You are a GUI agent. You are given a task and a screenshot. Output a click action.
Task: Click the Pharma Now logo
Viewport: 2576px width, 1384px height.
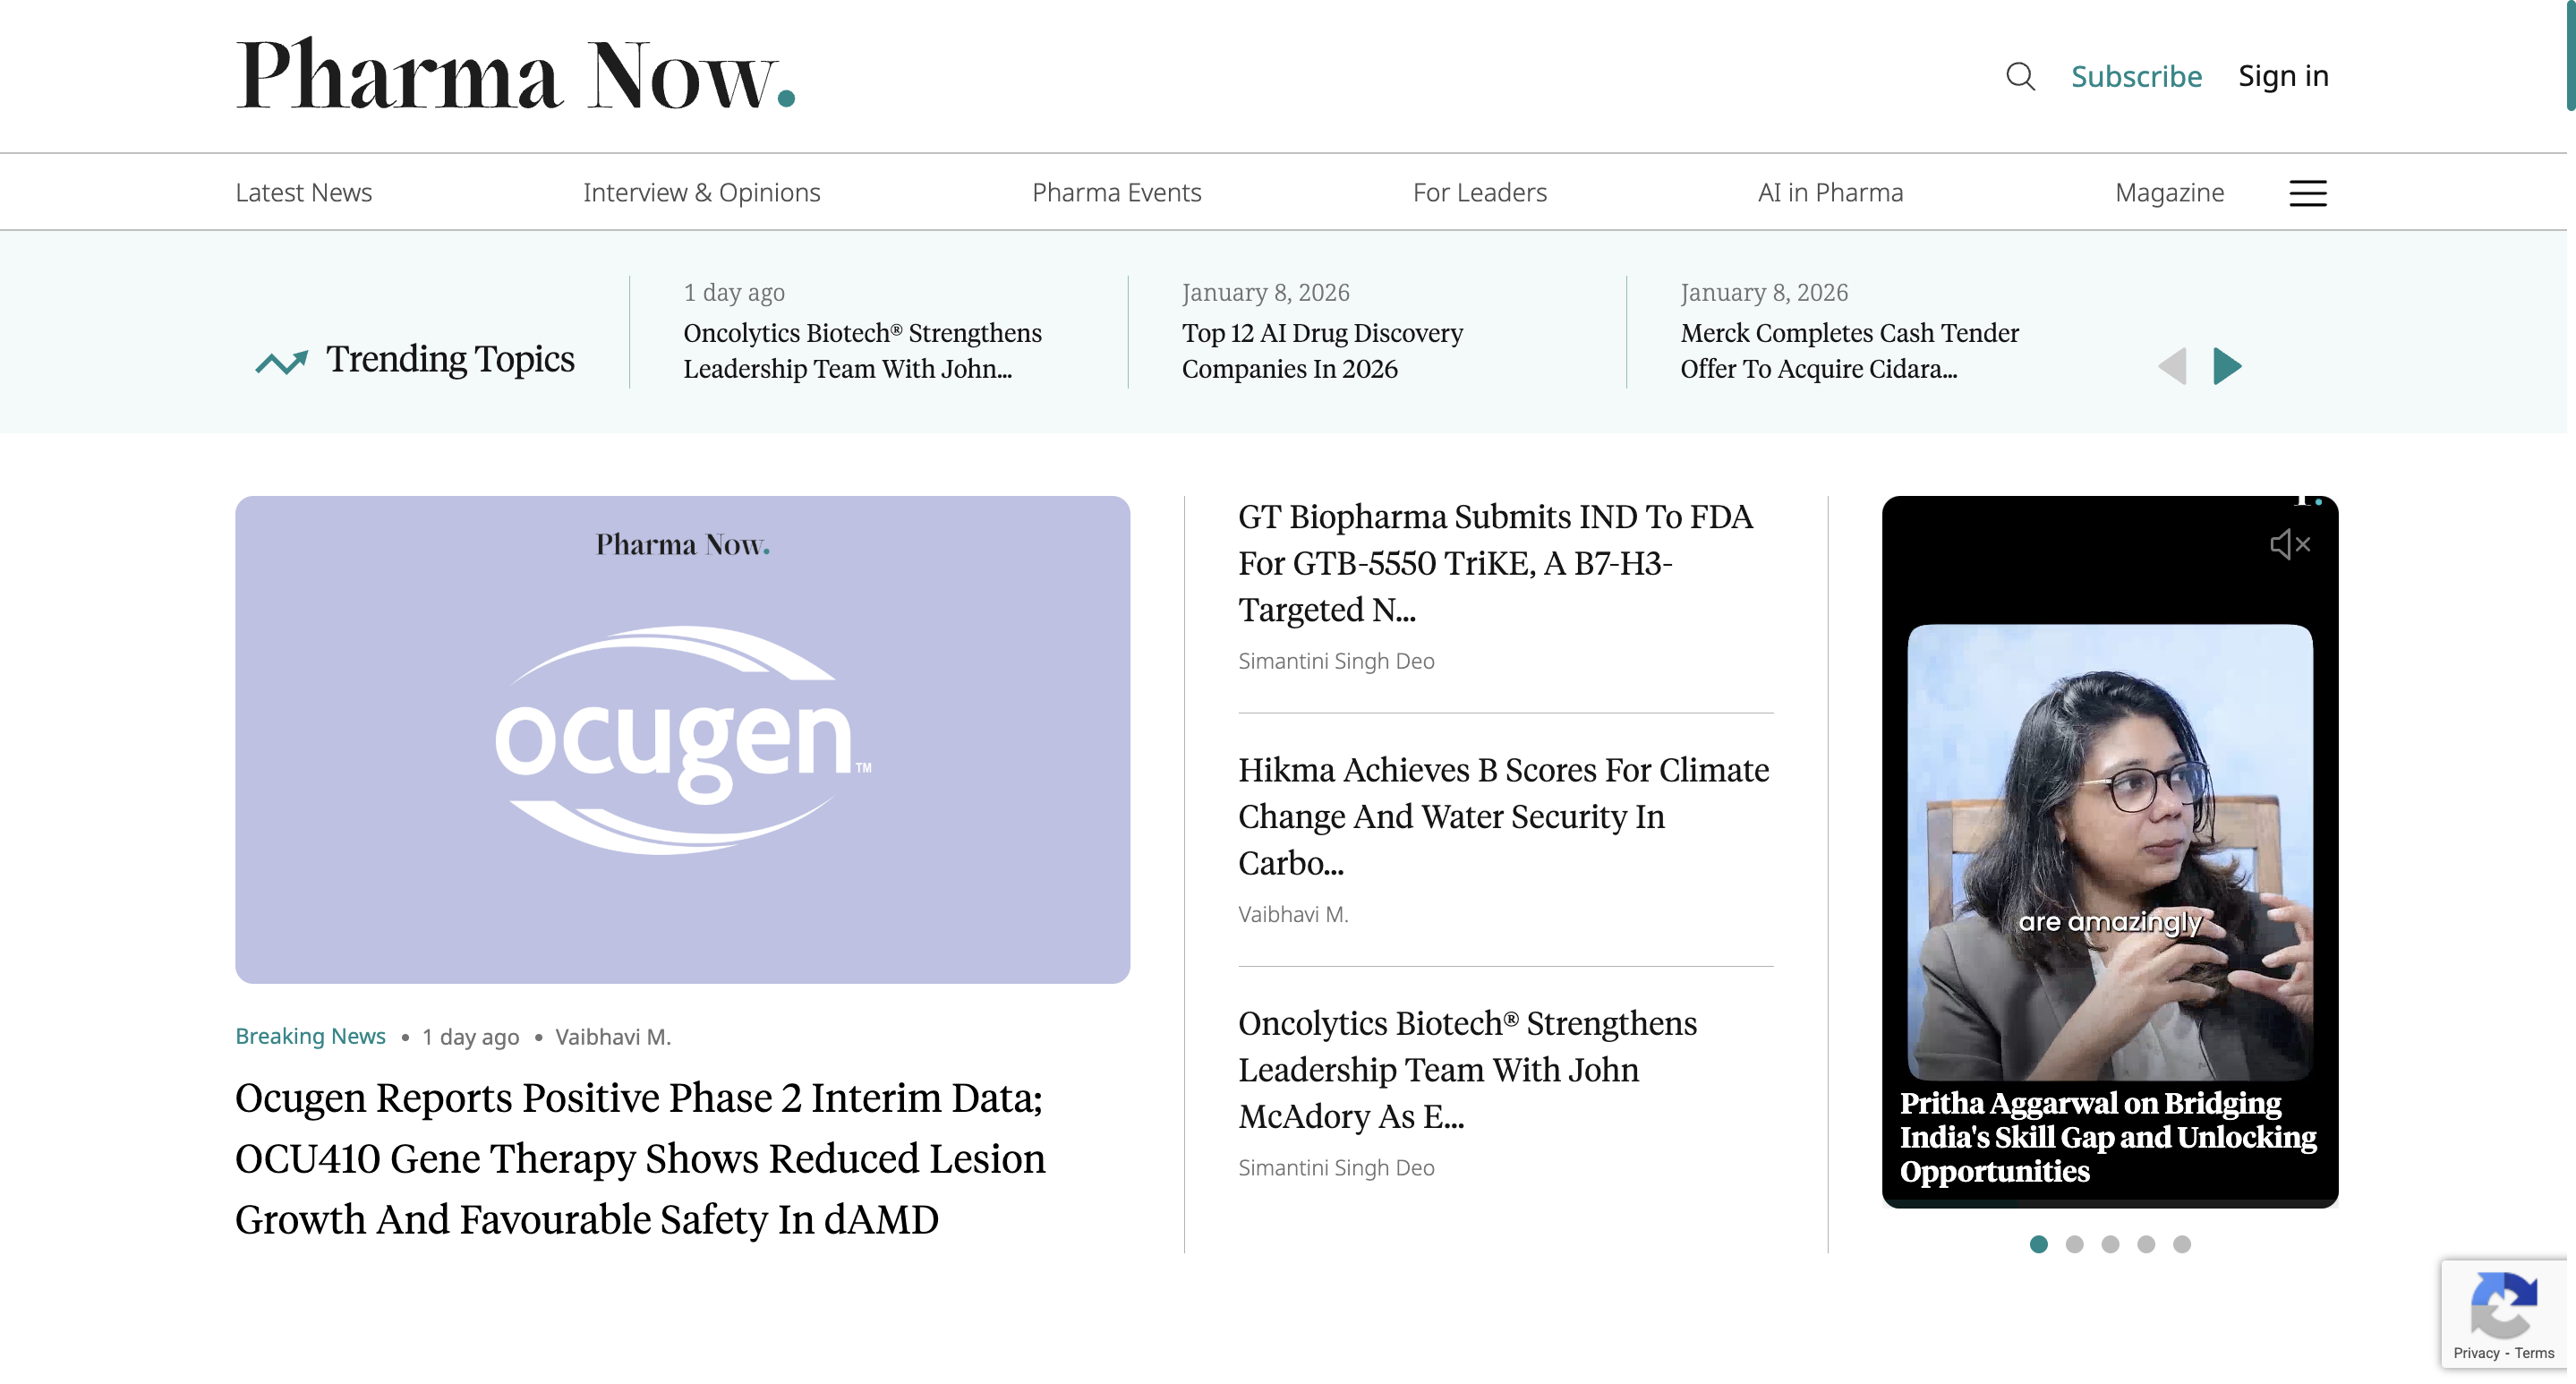coord(515,75)
